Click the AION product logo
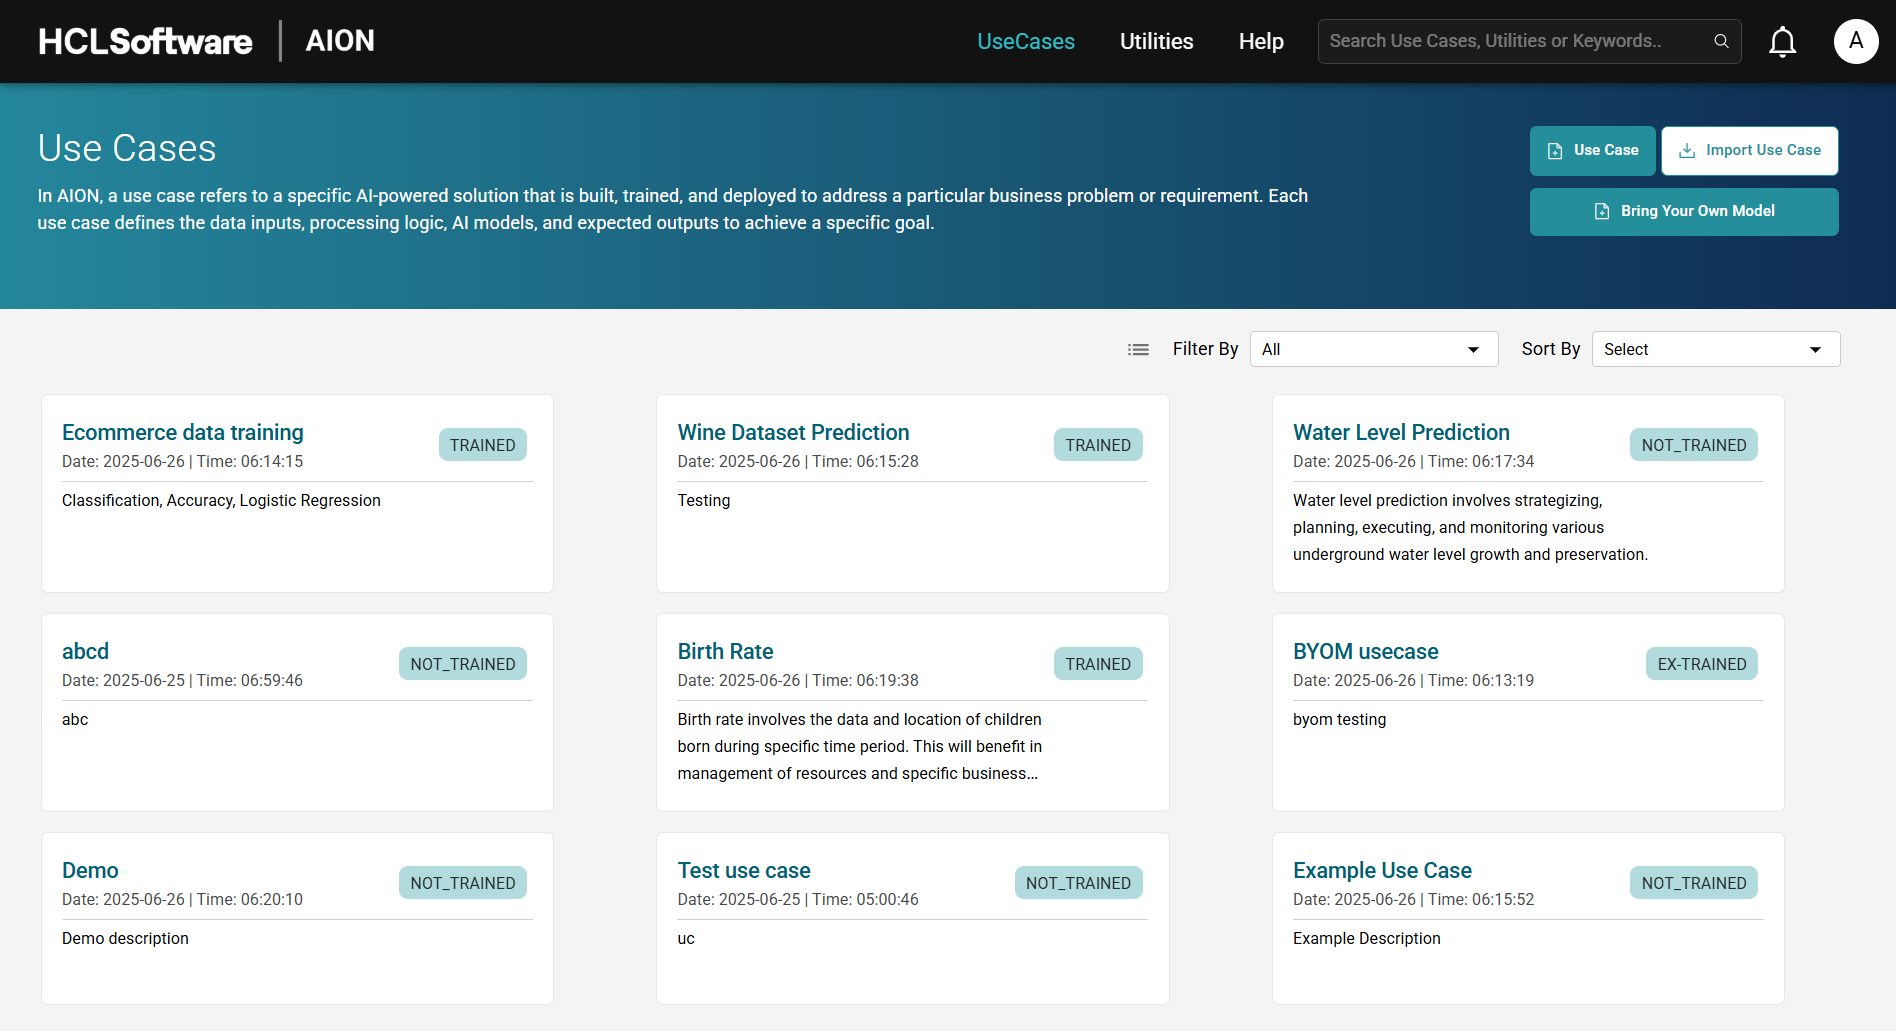 [340, 41]
